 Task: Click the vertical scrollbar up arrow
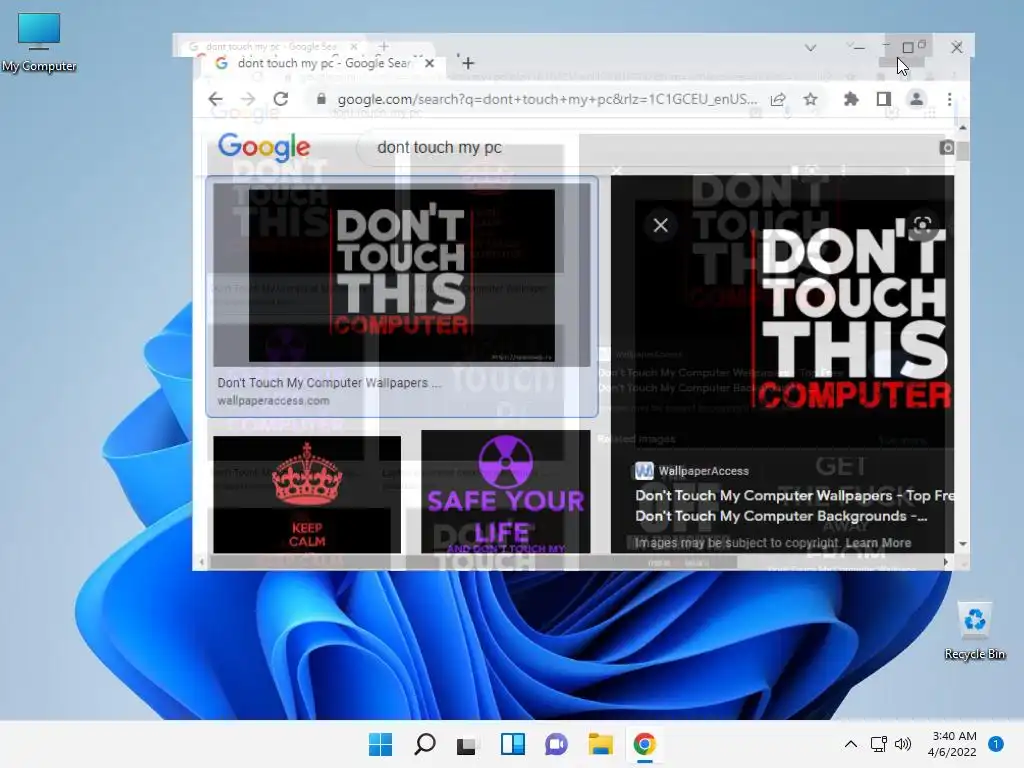click(x=963, y=127)
